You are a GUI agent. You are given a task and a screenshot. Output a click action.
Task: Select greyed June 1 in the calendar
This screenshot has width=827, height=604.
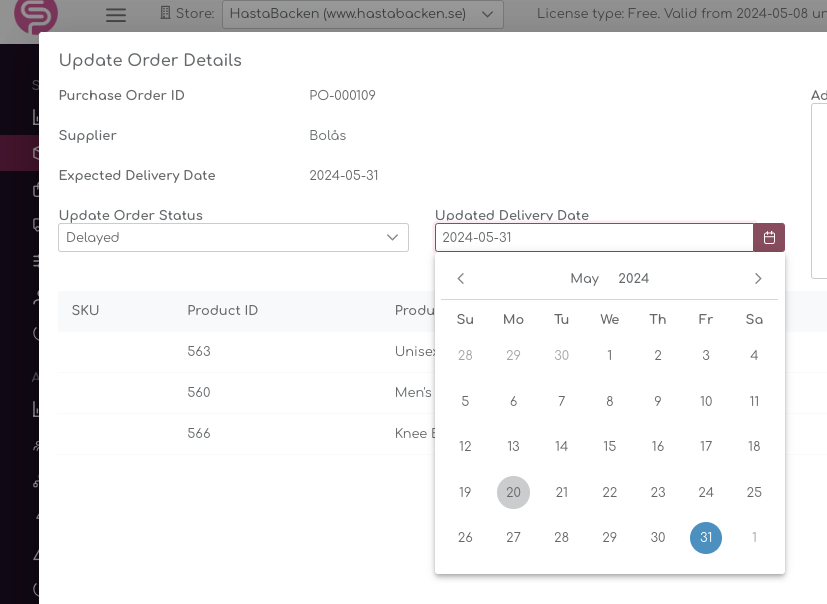[x=754, y=538]
